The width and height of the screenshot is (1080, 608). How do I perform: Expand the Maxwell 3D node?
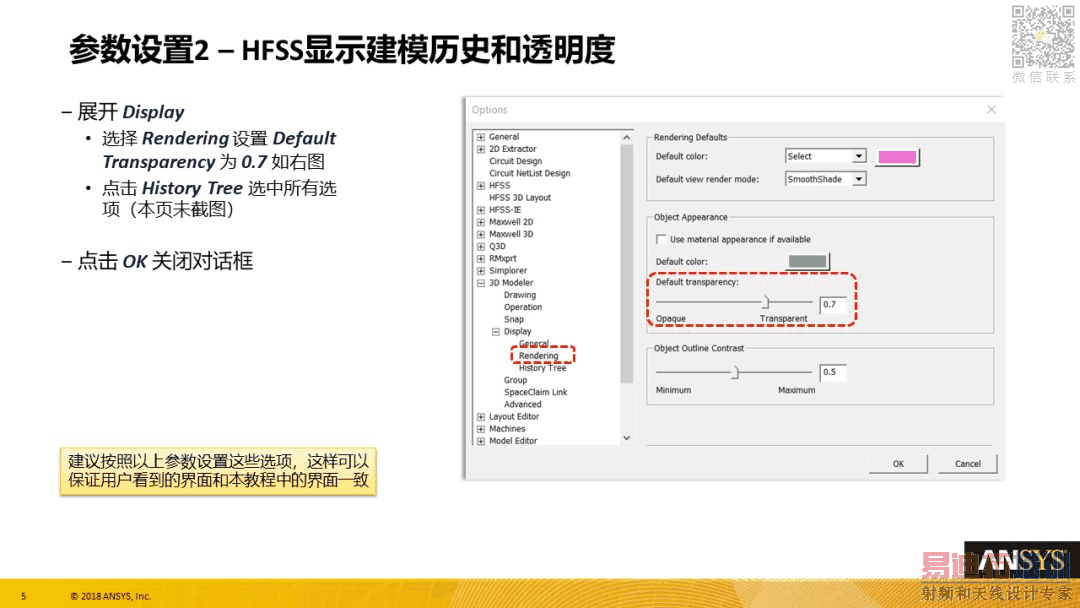click(481, 234)
